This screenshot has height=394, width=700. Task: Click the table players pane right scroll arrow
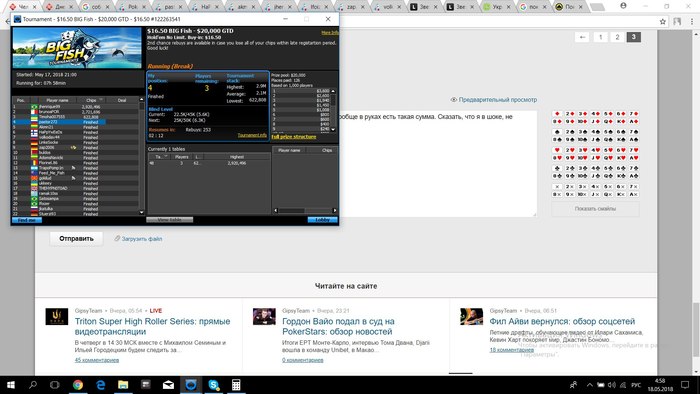click(x=335, y=210)
